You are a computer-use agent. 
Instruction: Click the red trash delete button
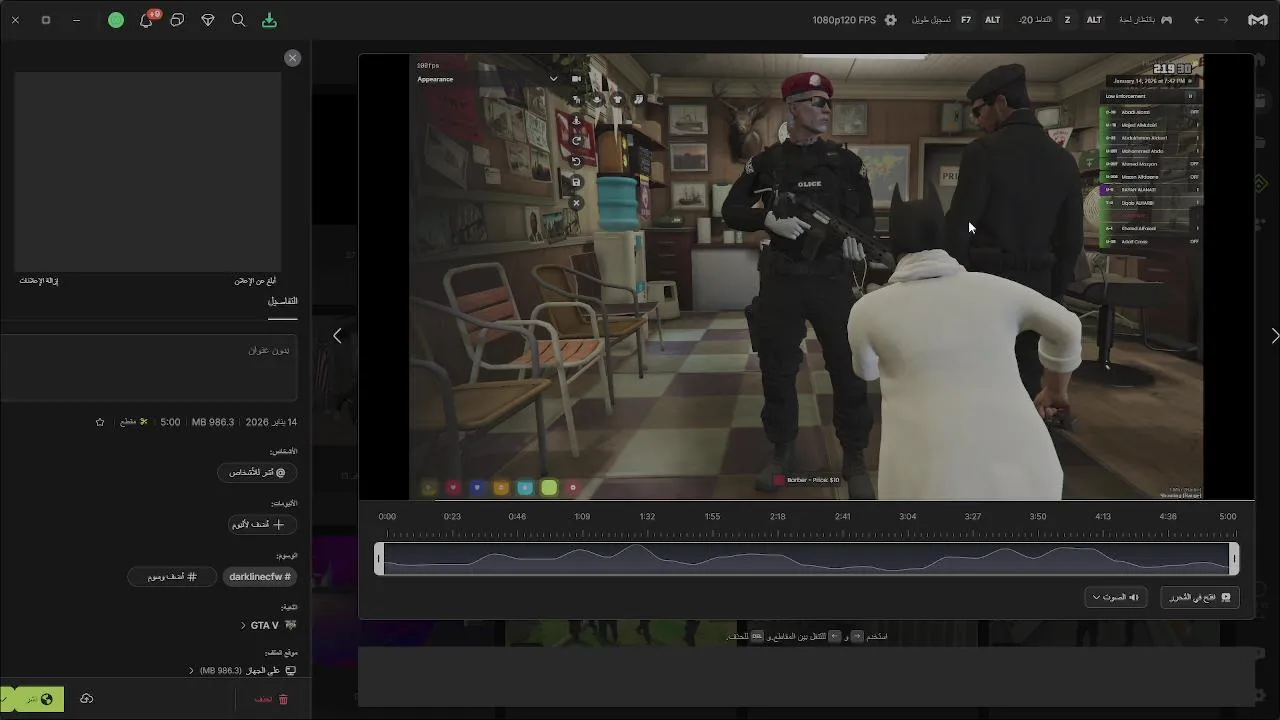click(x=272, y=699)
